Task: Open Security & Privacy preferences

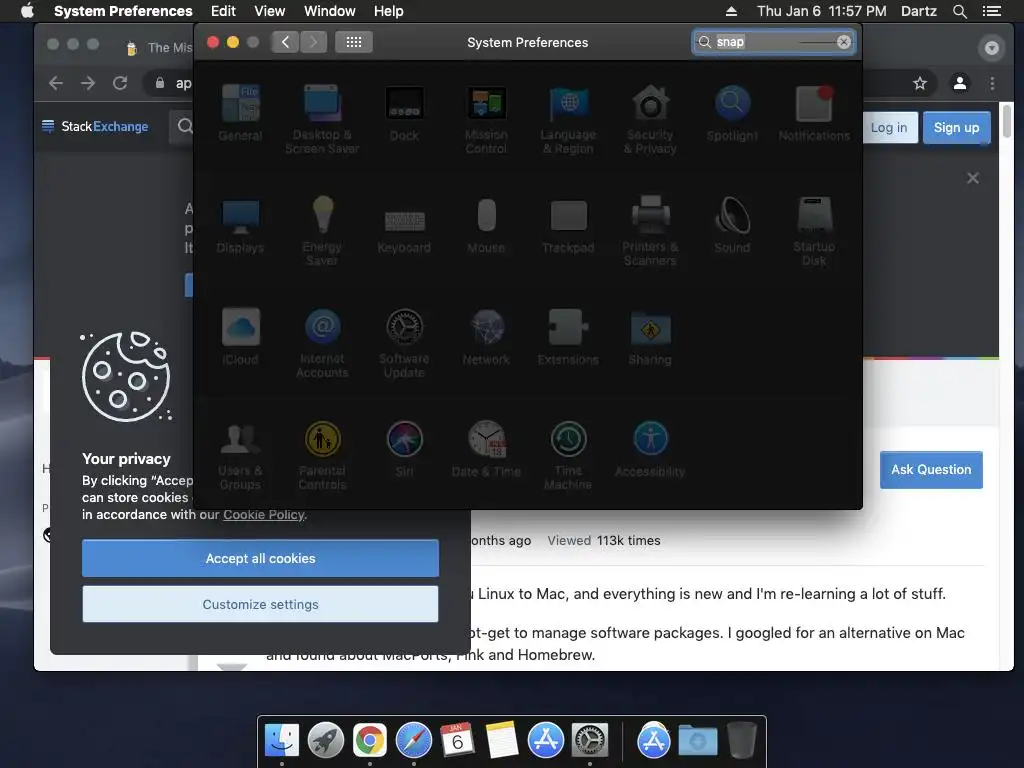Action: tap(650, 119)
